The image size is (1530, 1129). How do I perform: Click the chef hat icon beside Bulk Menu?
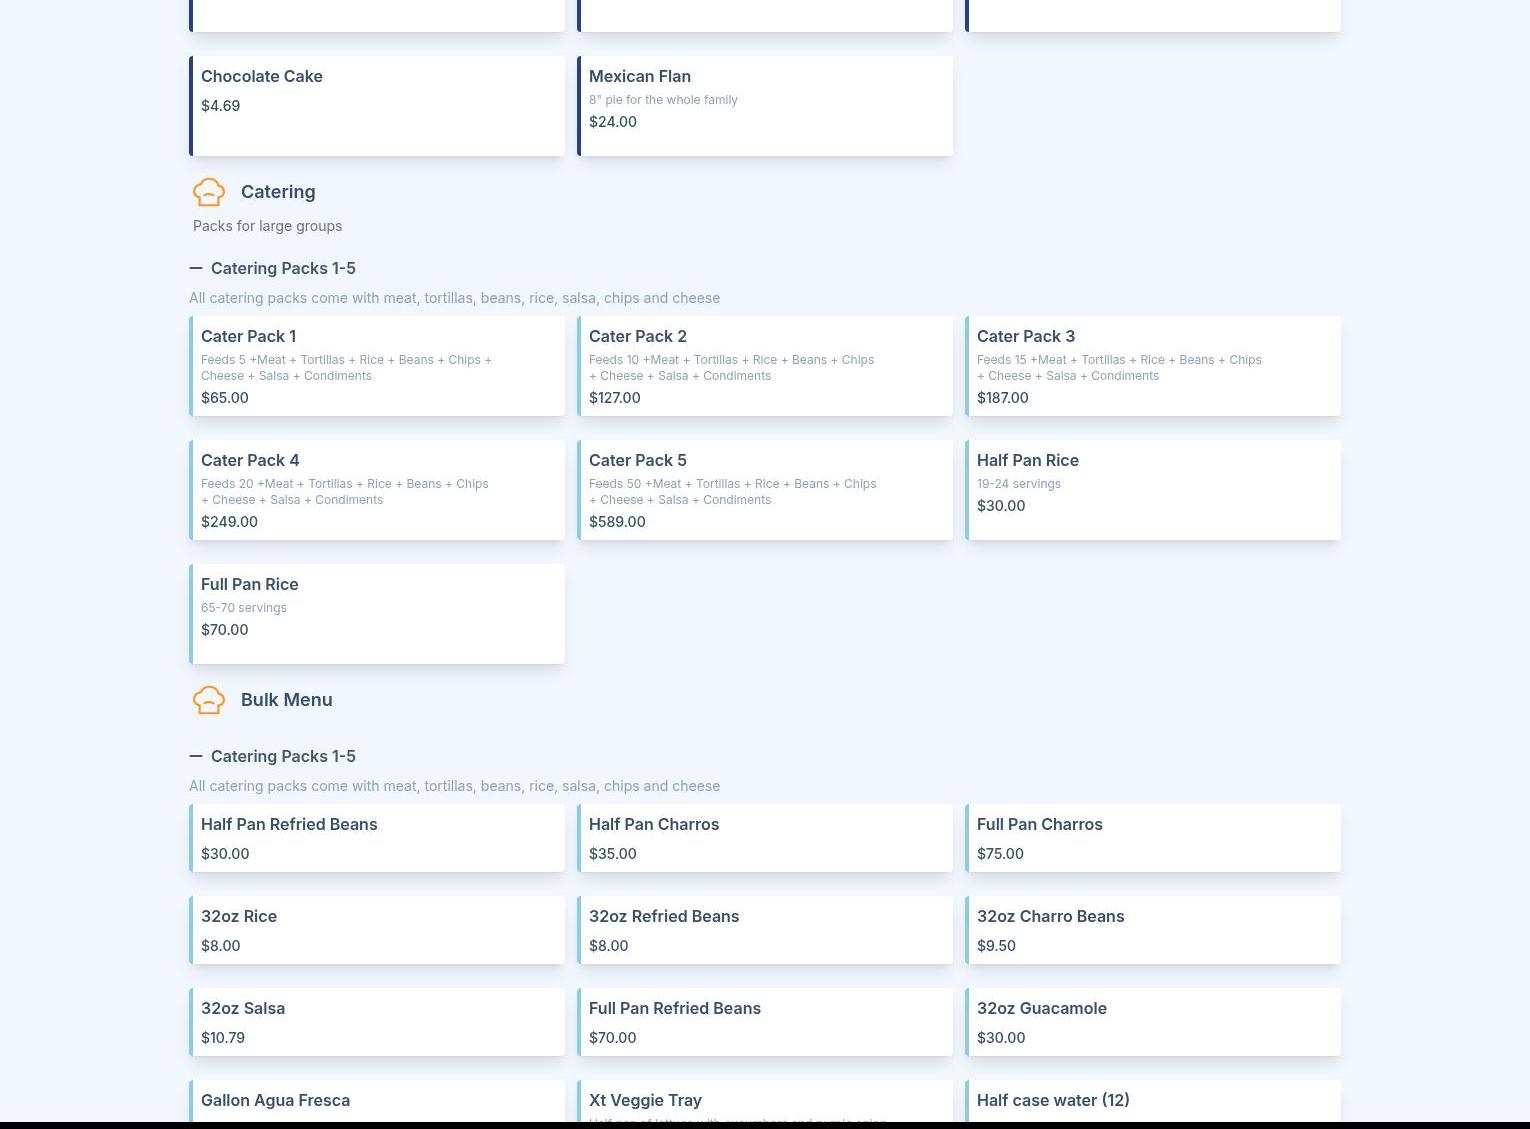209,700
